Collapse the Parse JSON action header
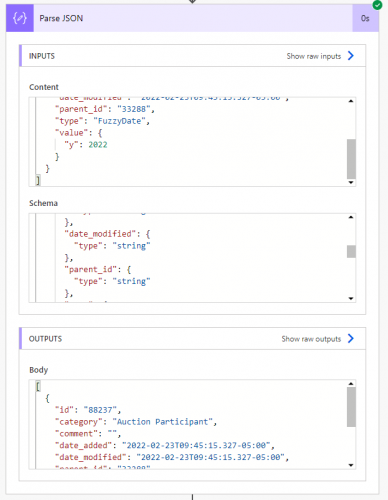388x500 pixels. 193,18
